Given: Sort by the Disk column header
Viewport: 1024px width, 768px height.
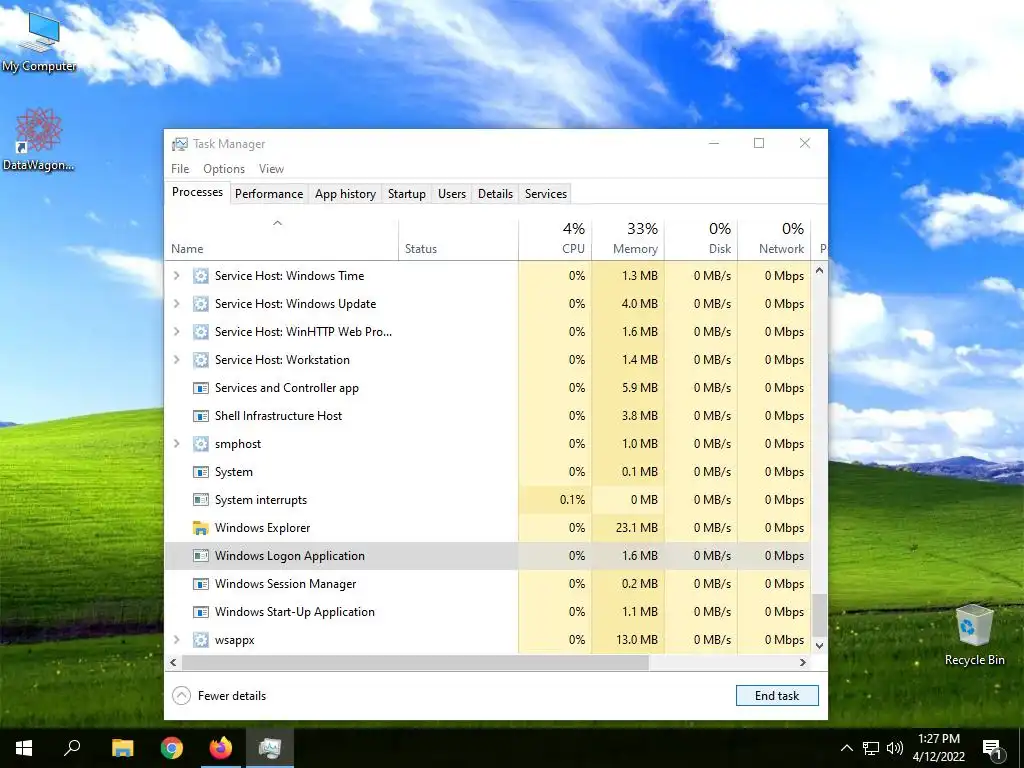Looking at the screenshot, I should point(701,239).
